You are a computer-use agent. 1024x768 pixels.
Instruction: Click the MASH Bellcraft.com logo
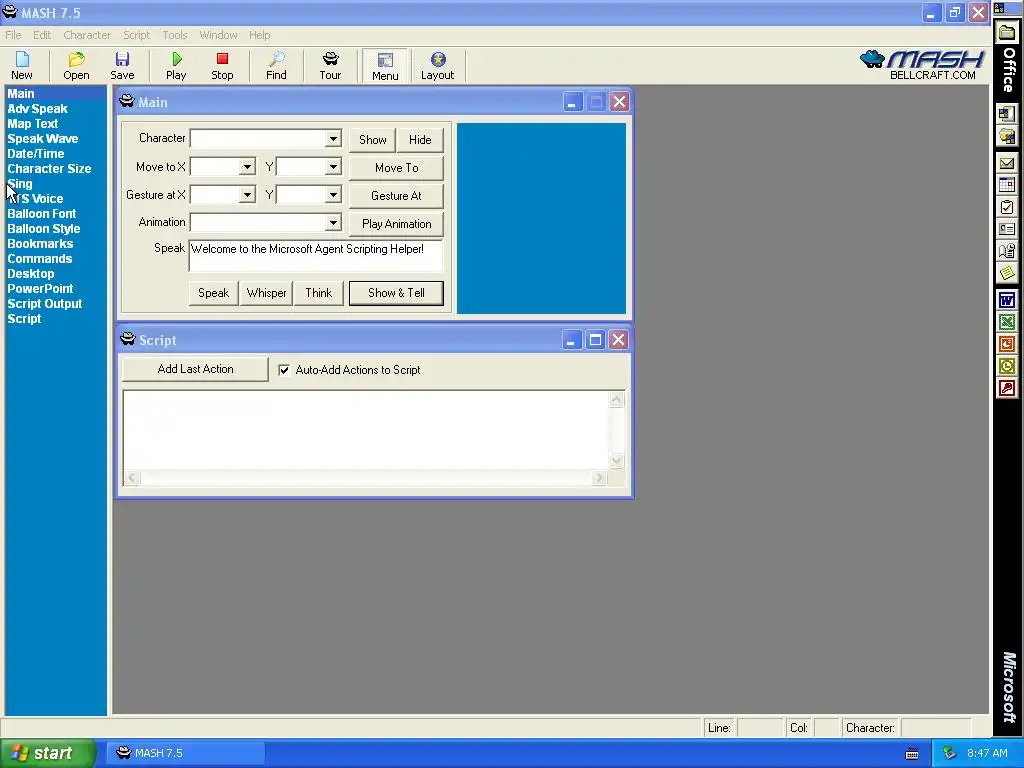[921, 65]
